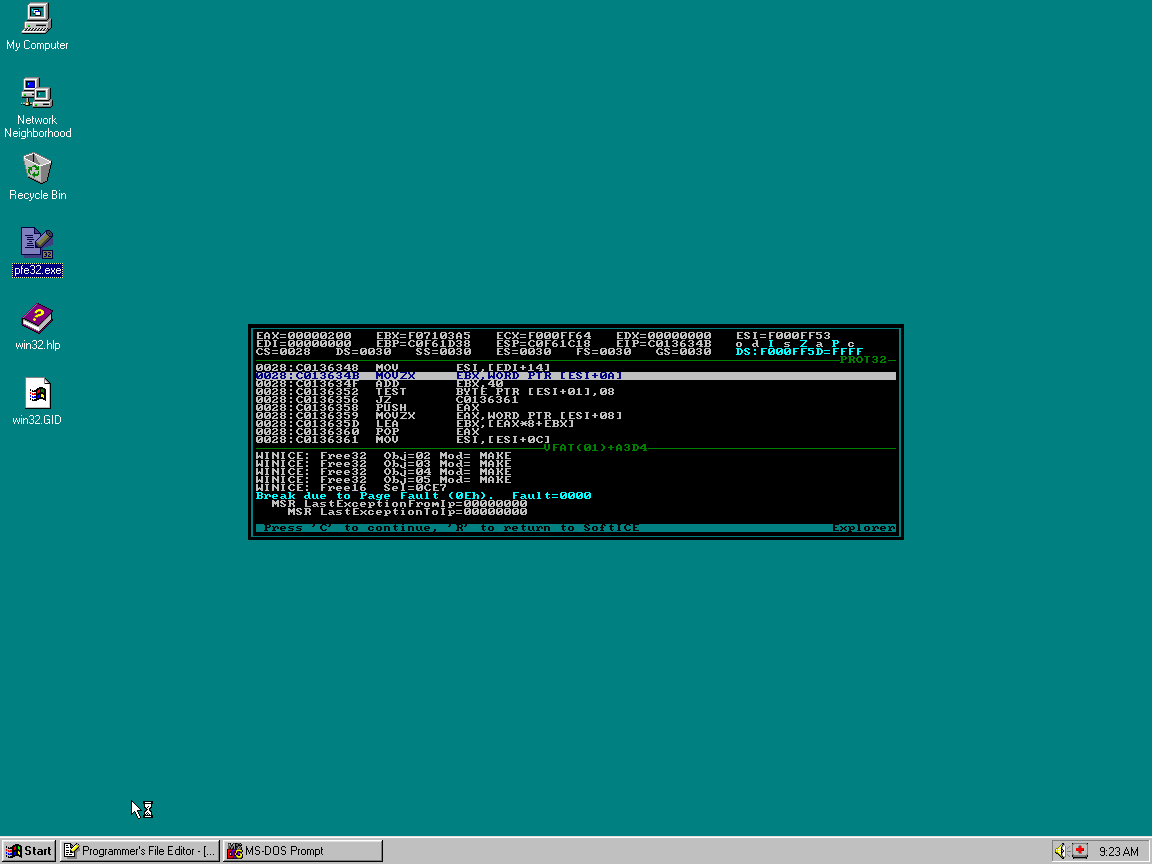This screenshot has width=1152, height=864.
Task: Click the EBX=F07103A5 register value
Action: click(x=423, y=336)
